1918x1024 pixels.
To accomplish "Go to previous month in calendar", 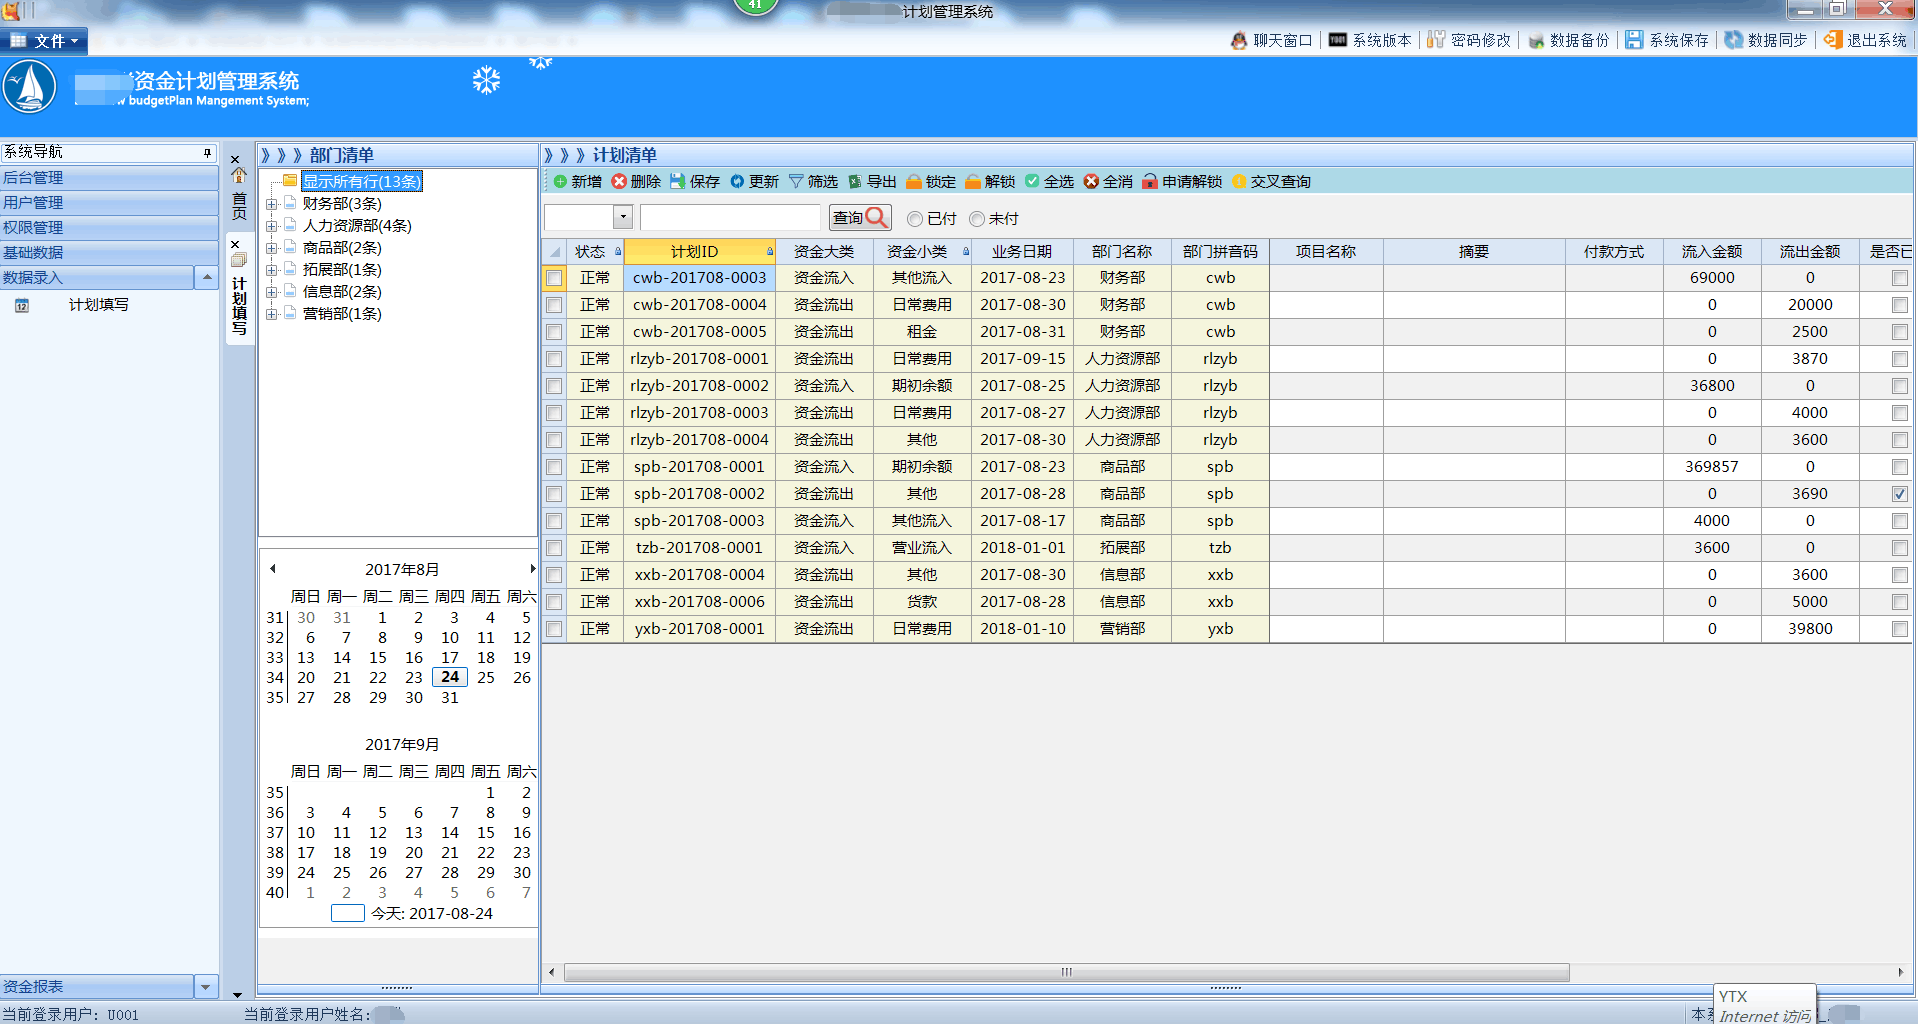I will (273, 569).
